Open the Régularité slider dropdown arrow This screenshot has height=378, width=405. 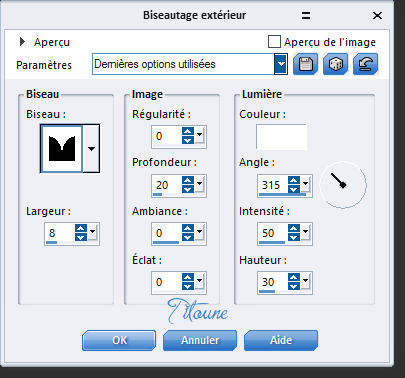click(x=200, y=135)
